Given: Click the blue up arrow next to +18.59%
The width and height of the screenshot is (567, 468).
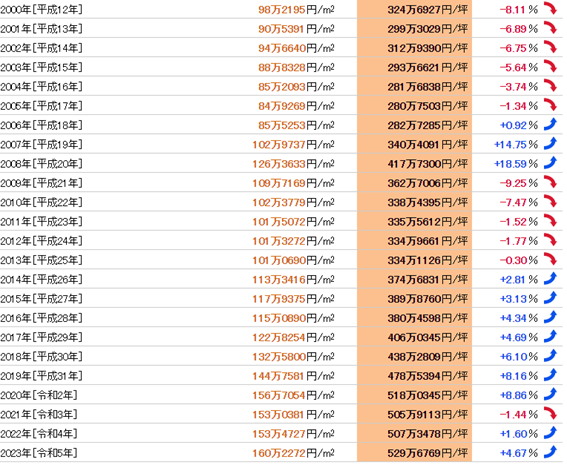Looking at the screenshot, I should 550,163.
